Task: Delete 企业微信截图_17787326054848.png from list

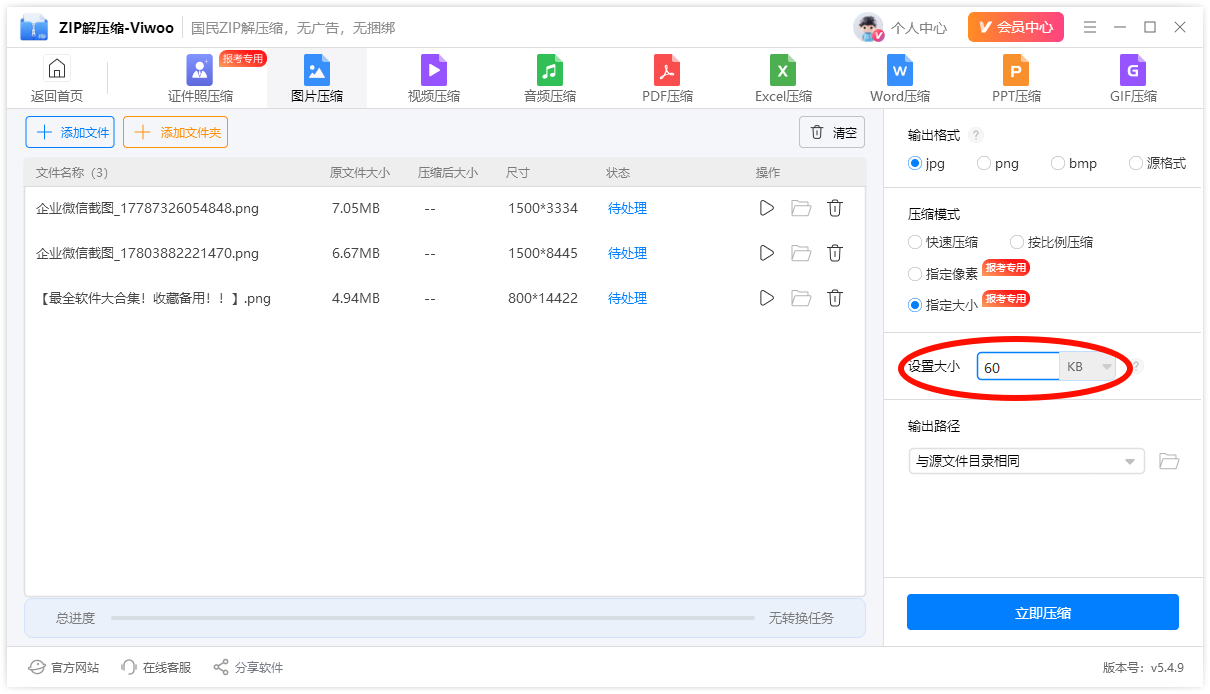Action: (x=835, y=208)
